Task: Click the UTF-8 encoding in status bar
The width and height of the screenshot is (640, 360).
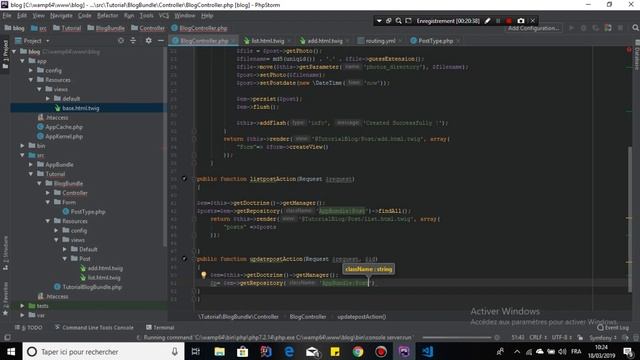Action: point(561,338)
